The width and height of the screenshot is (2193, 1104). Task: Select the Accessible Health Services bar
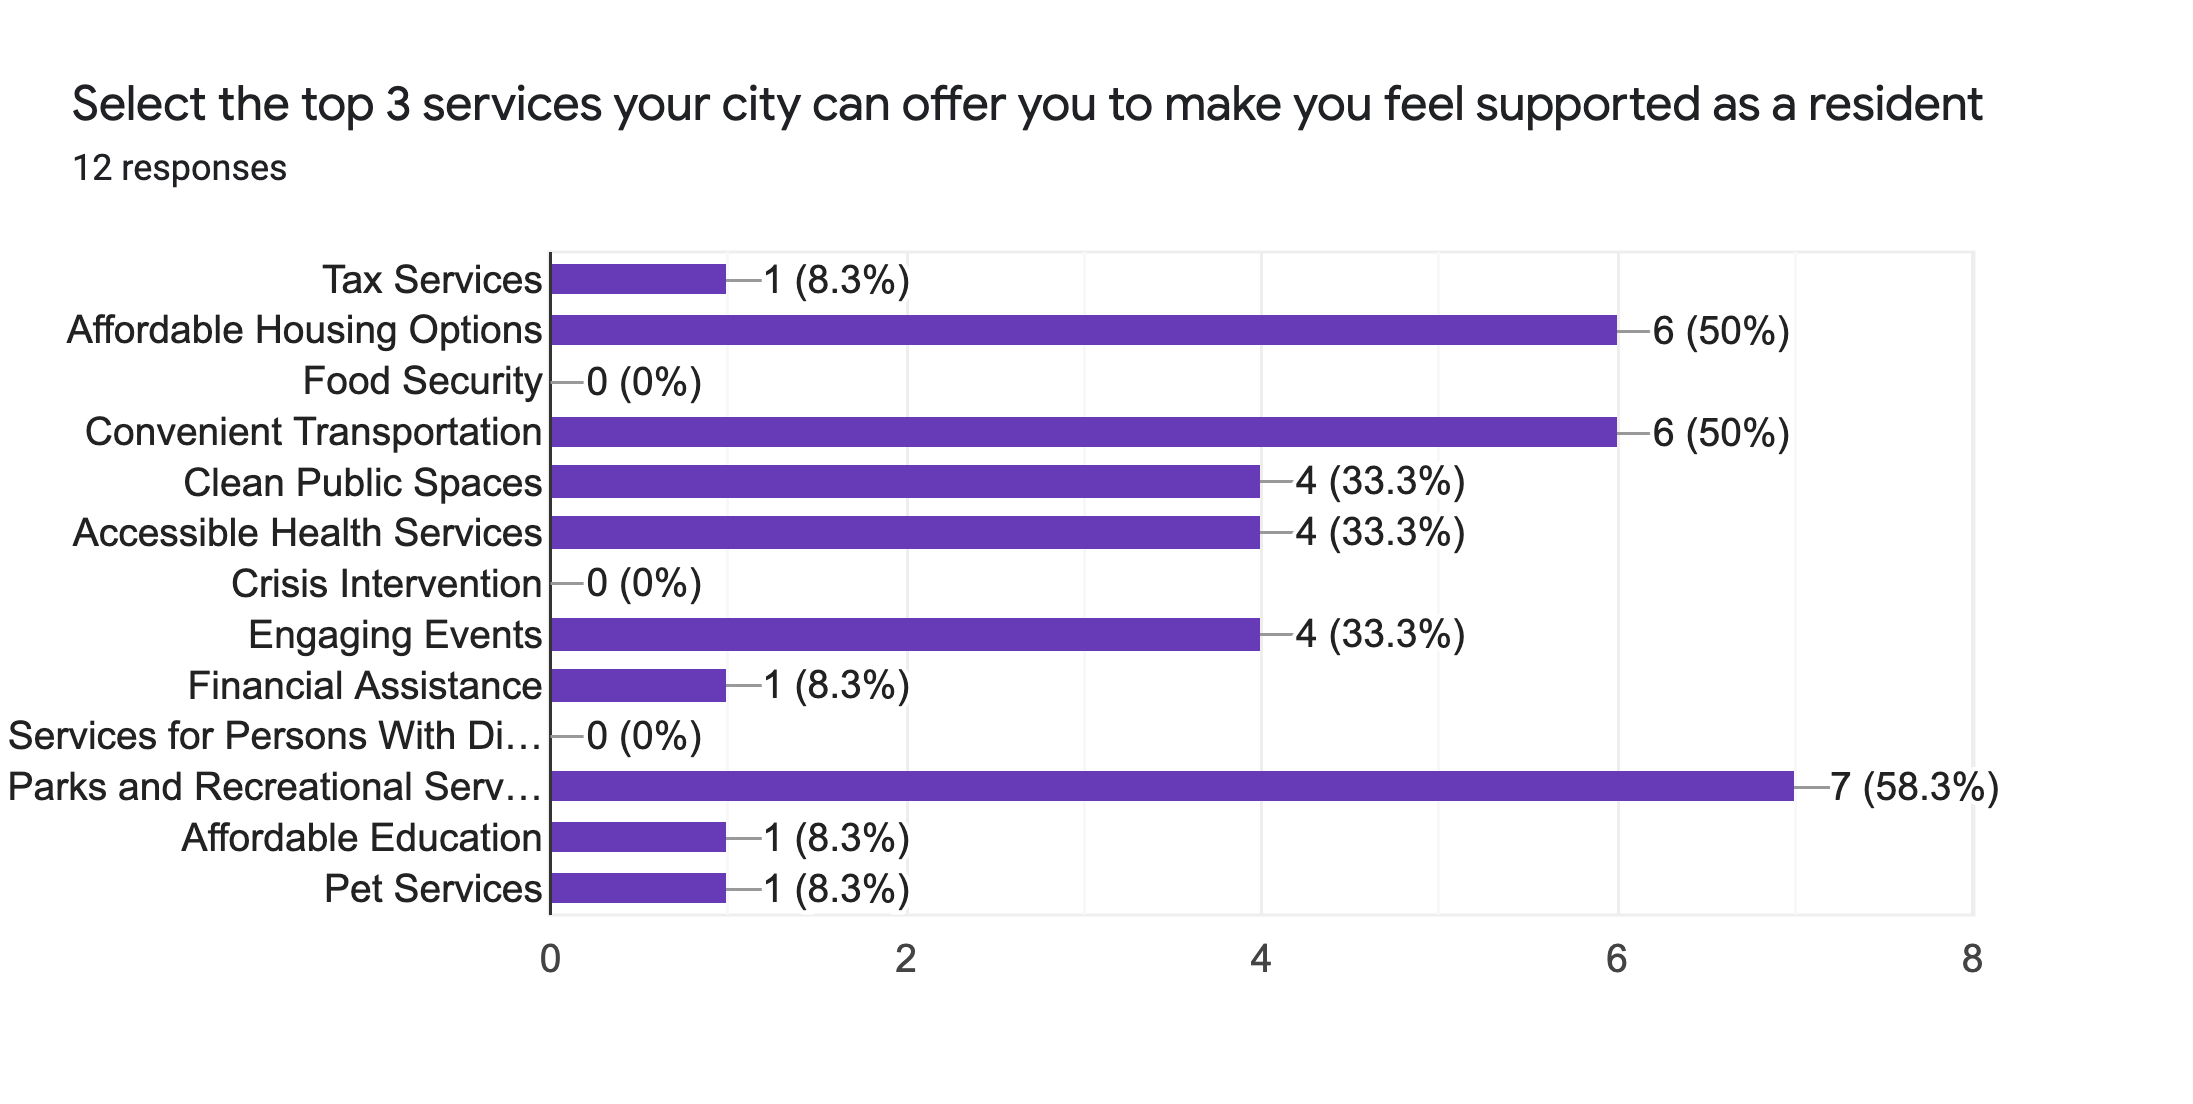[x=905, y=533]
